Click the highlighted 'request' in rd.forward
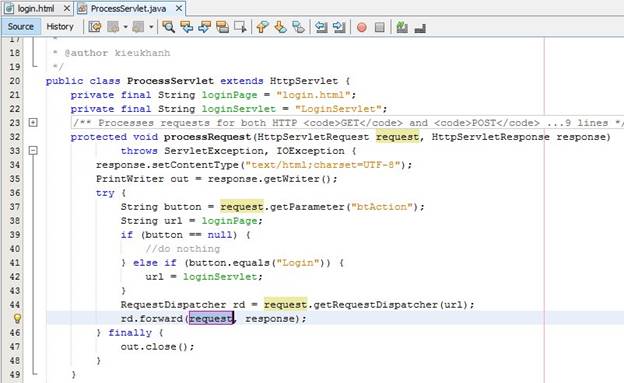Viewport: 624px width, 383px height. (211, 319)
